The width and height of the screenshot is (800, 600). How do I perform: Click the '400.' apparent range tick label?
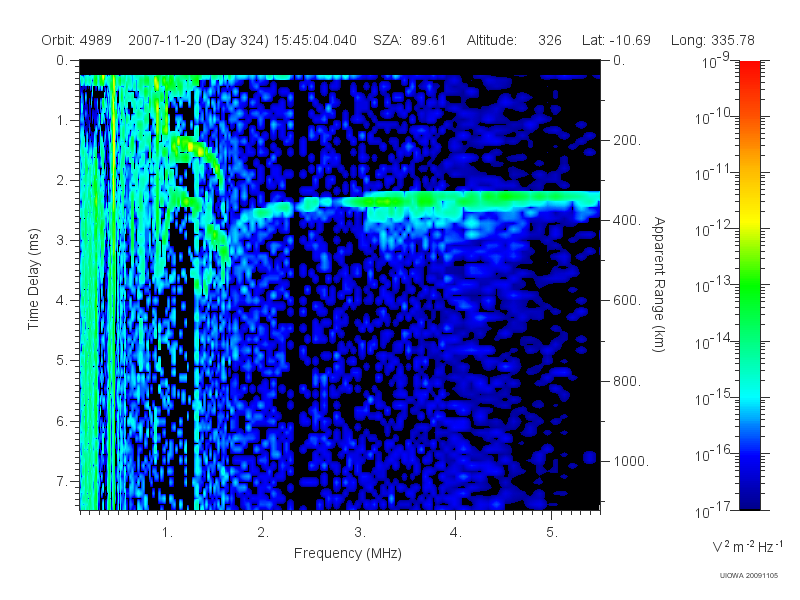627,220
